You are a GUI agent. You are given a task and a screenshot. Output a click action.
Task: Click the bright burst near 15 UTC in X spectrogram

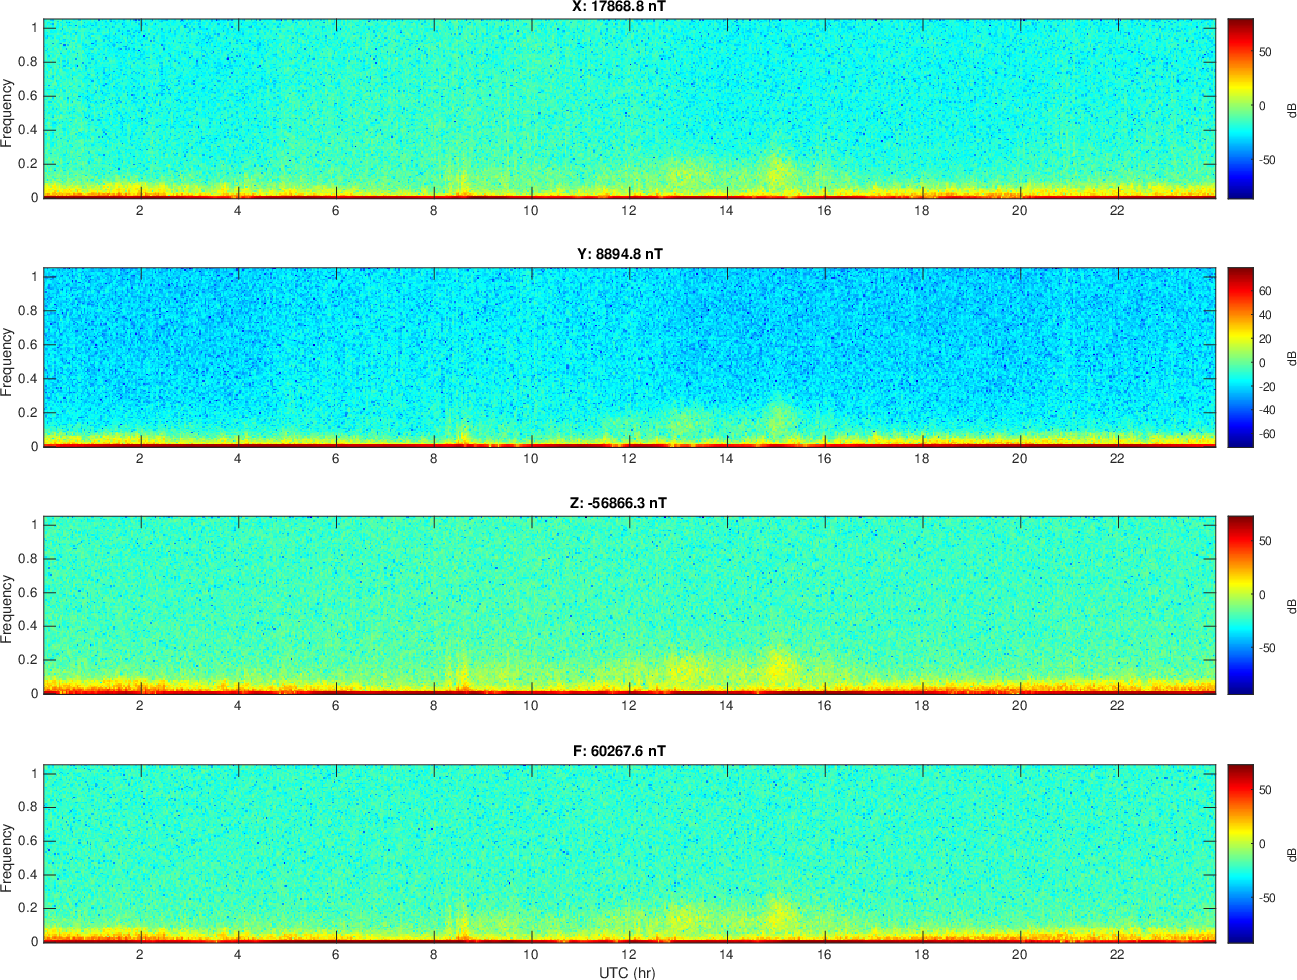point(776,170)
